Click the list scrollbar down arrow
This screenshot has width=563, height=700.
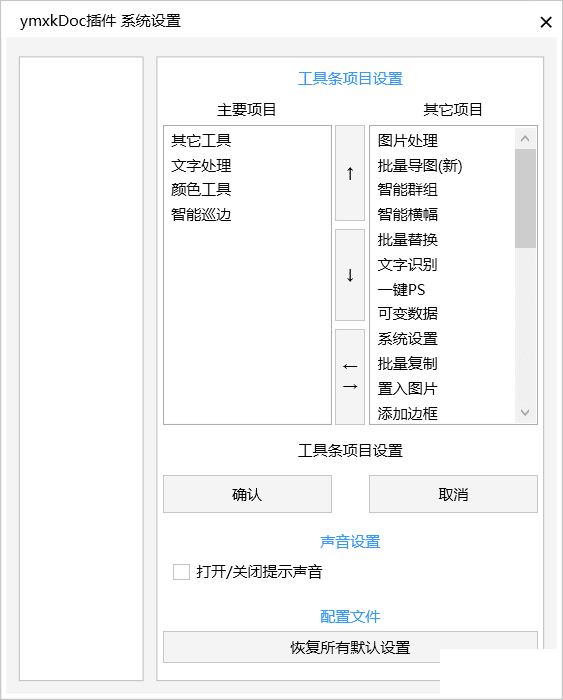click(x=525, y=412)
